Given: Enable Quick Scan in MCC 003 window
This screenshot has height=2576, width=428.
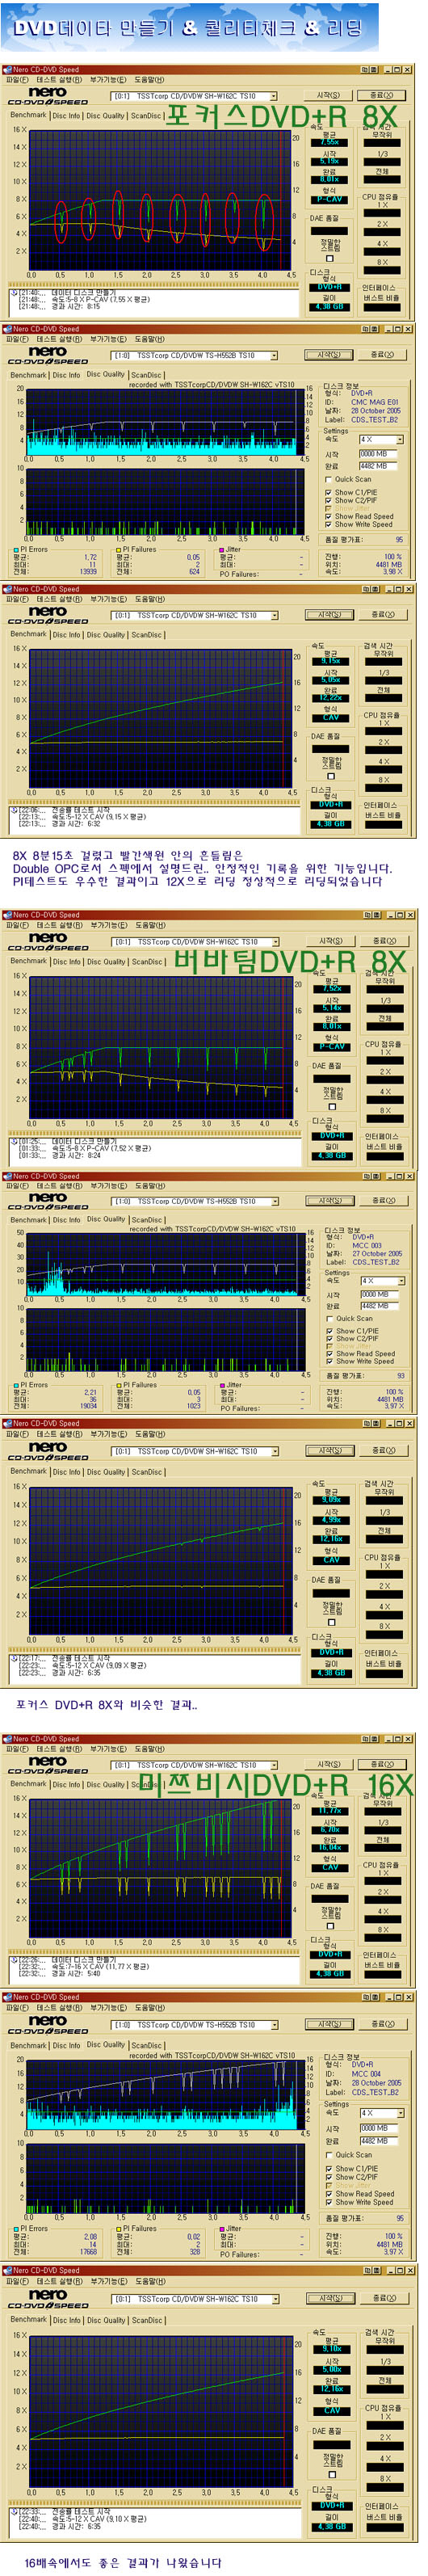Looking at the screenshot, I should (329, 1317).
